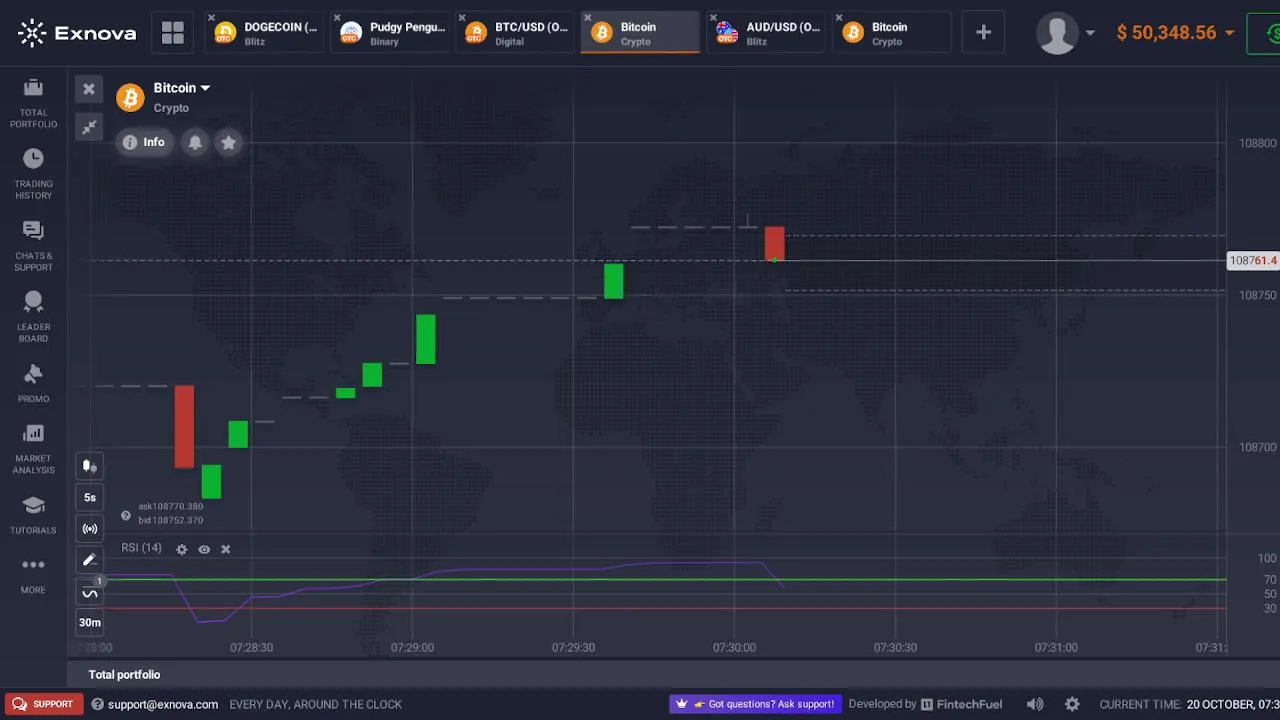Remove the RSI indicator
The image size is (1280, 720).
tap(226, 549)
